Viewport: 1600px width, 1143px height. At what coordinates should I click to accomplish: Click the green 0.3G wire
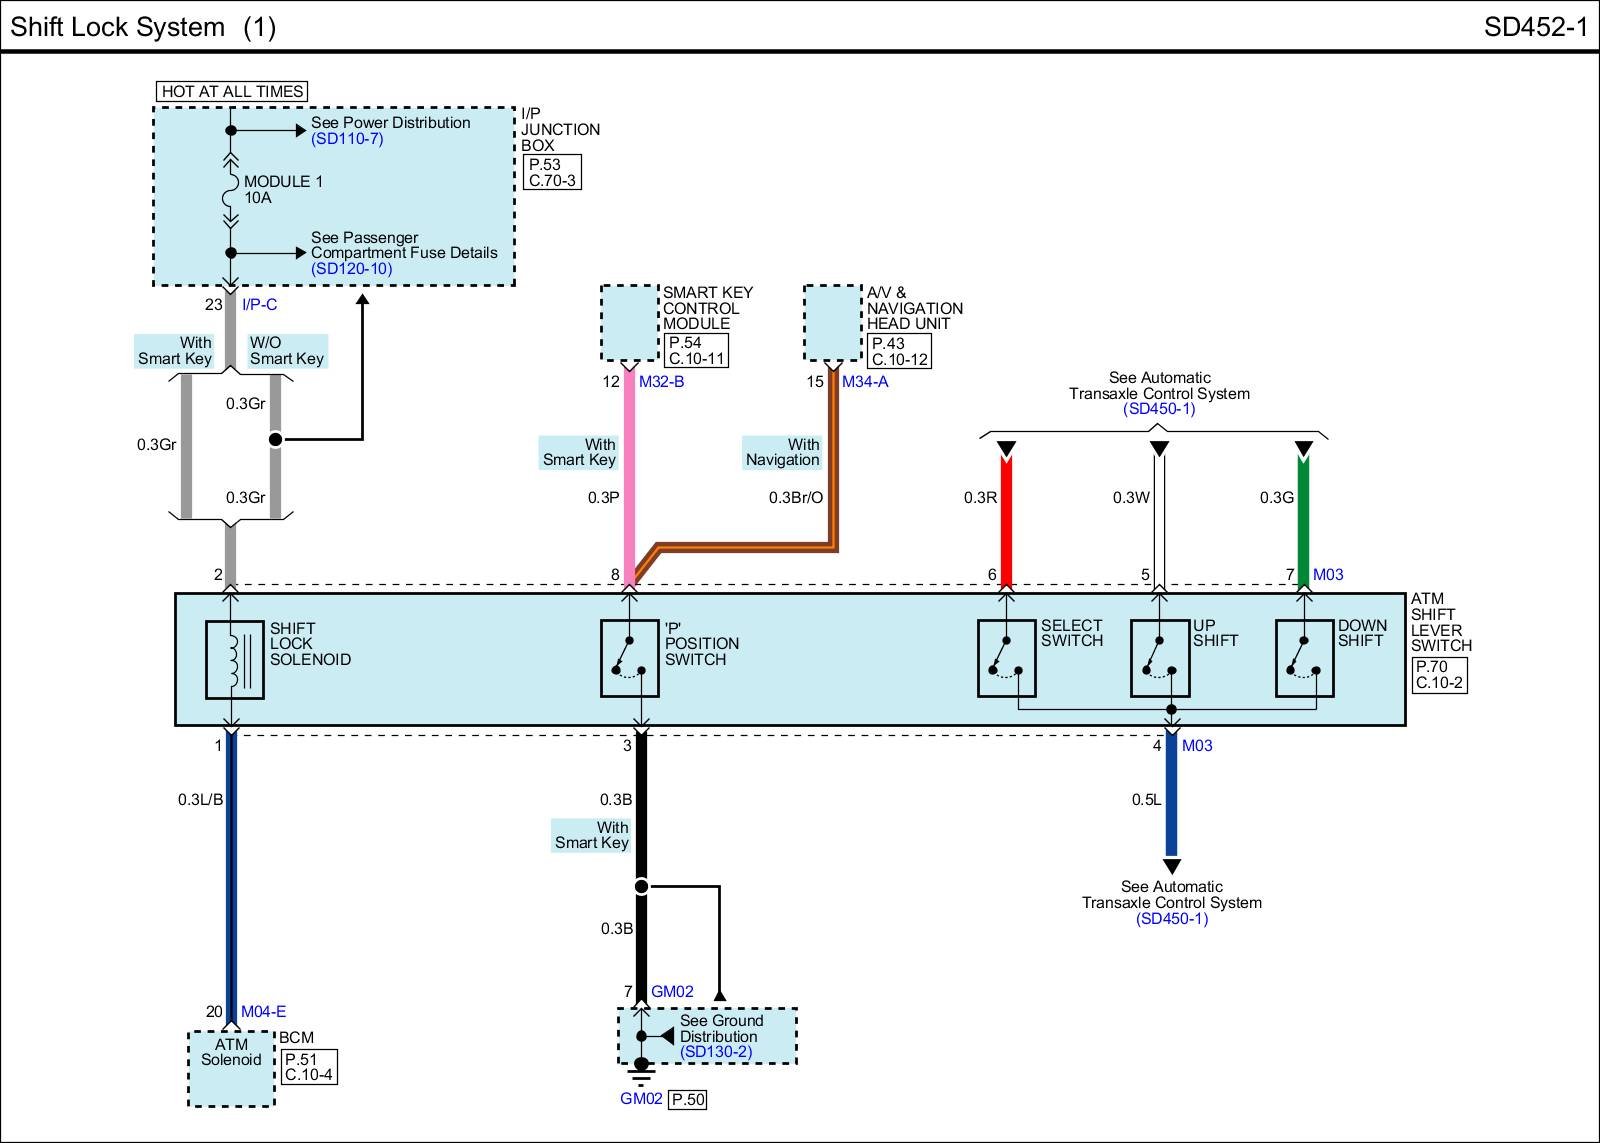(x=1303, y=520)
